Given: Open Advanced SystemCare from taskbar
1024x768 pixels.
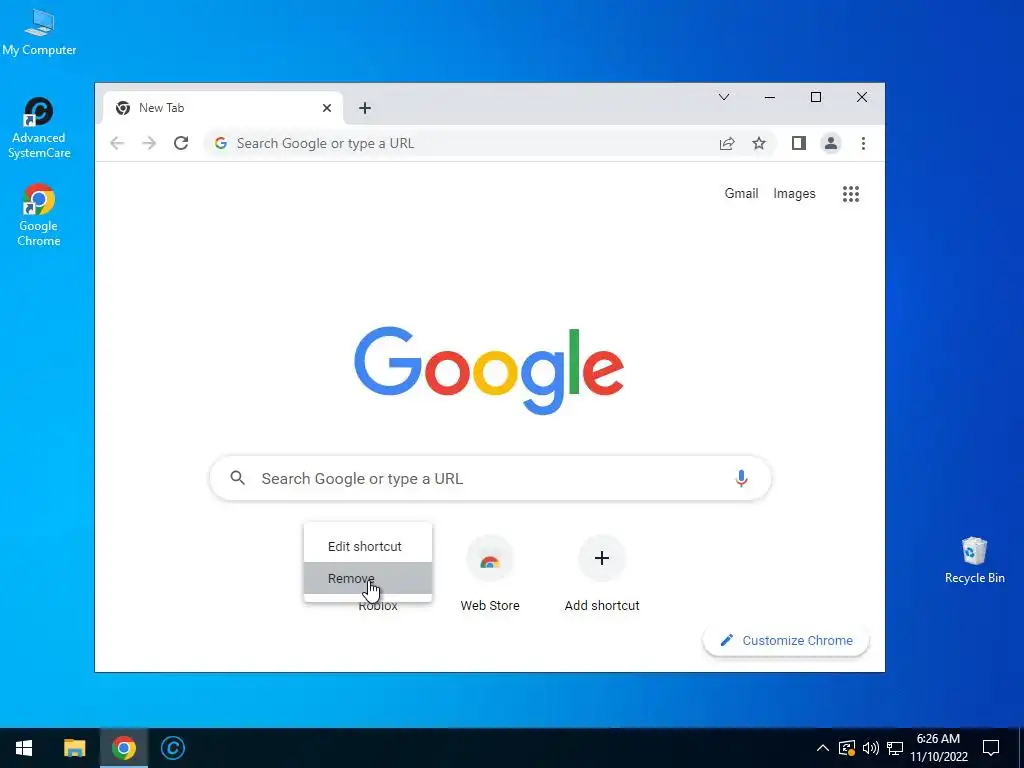Looking at the screenshot, I should point(173,748).
